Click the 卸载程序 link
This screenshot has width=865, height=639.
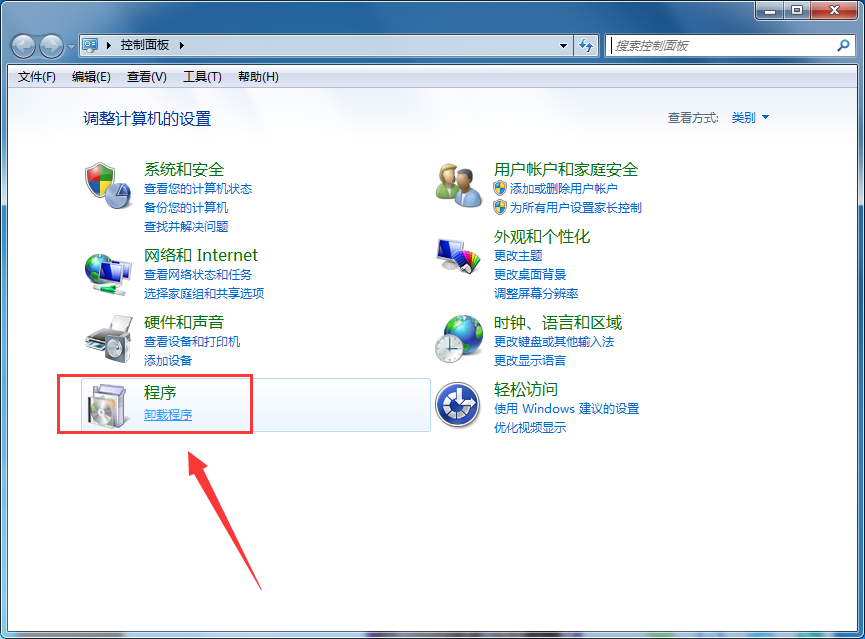[167, 413]
